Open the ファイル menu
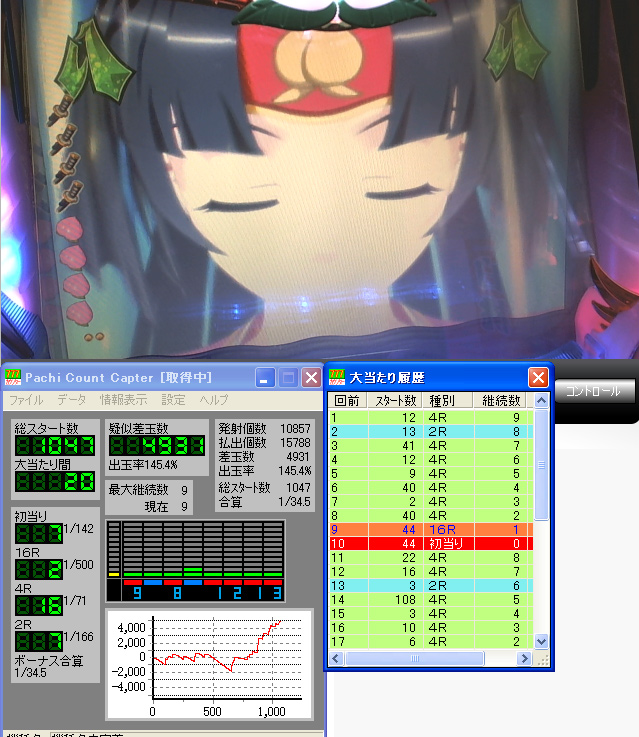639x737 pixels. point(26,400)
